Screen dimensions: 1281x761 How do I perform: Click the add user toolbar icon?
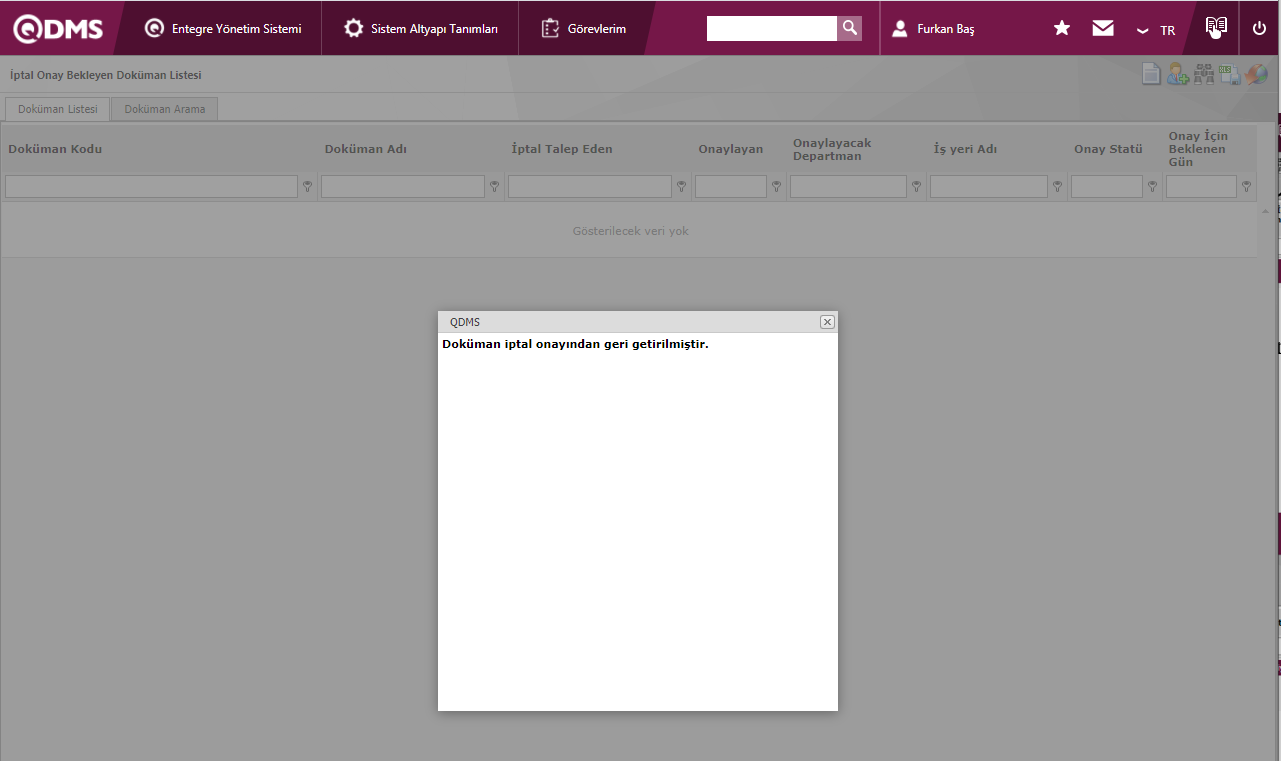pos(1178,74)
